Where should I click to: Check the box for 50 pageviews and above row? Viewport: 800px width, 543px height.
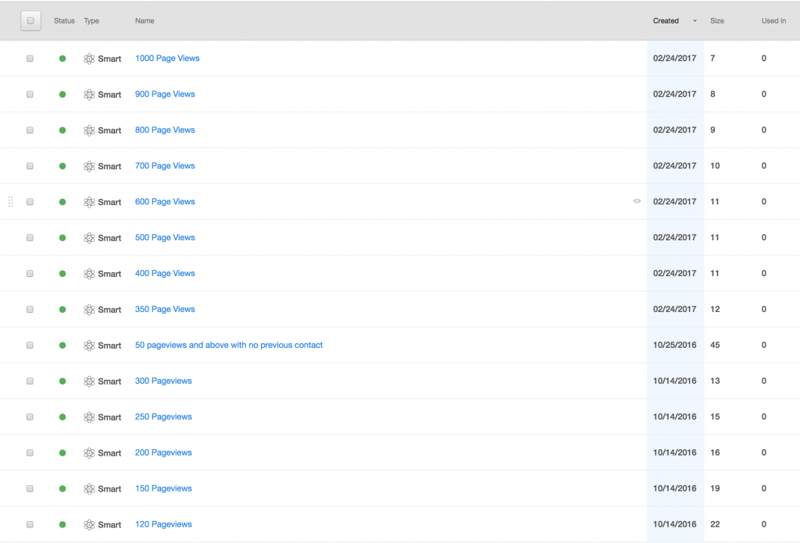[30, 345]
